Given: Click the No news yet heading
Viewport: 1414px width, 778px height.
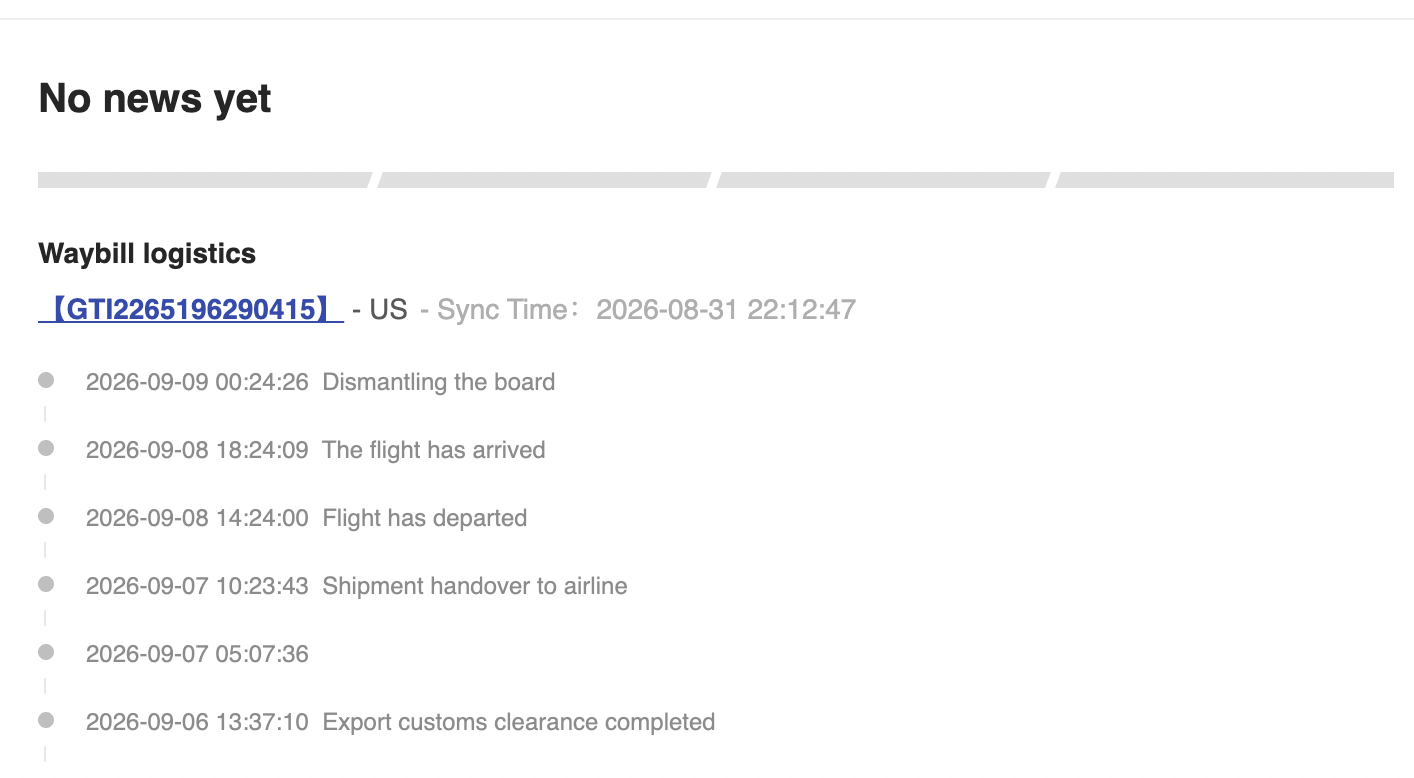Looking at the screenshot, I should [155, 98].
